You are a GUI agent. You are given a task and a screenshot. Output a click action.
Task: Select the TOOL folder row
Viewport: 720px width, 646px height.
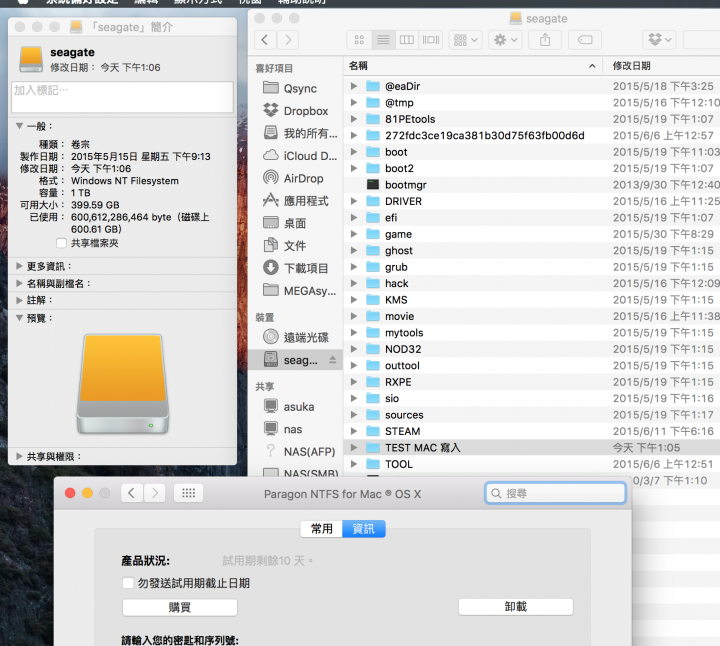pos(531,464)
